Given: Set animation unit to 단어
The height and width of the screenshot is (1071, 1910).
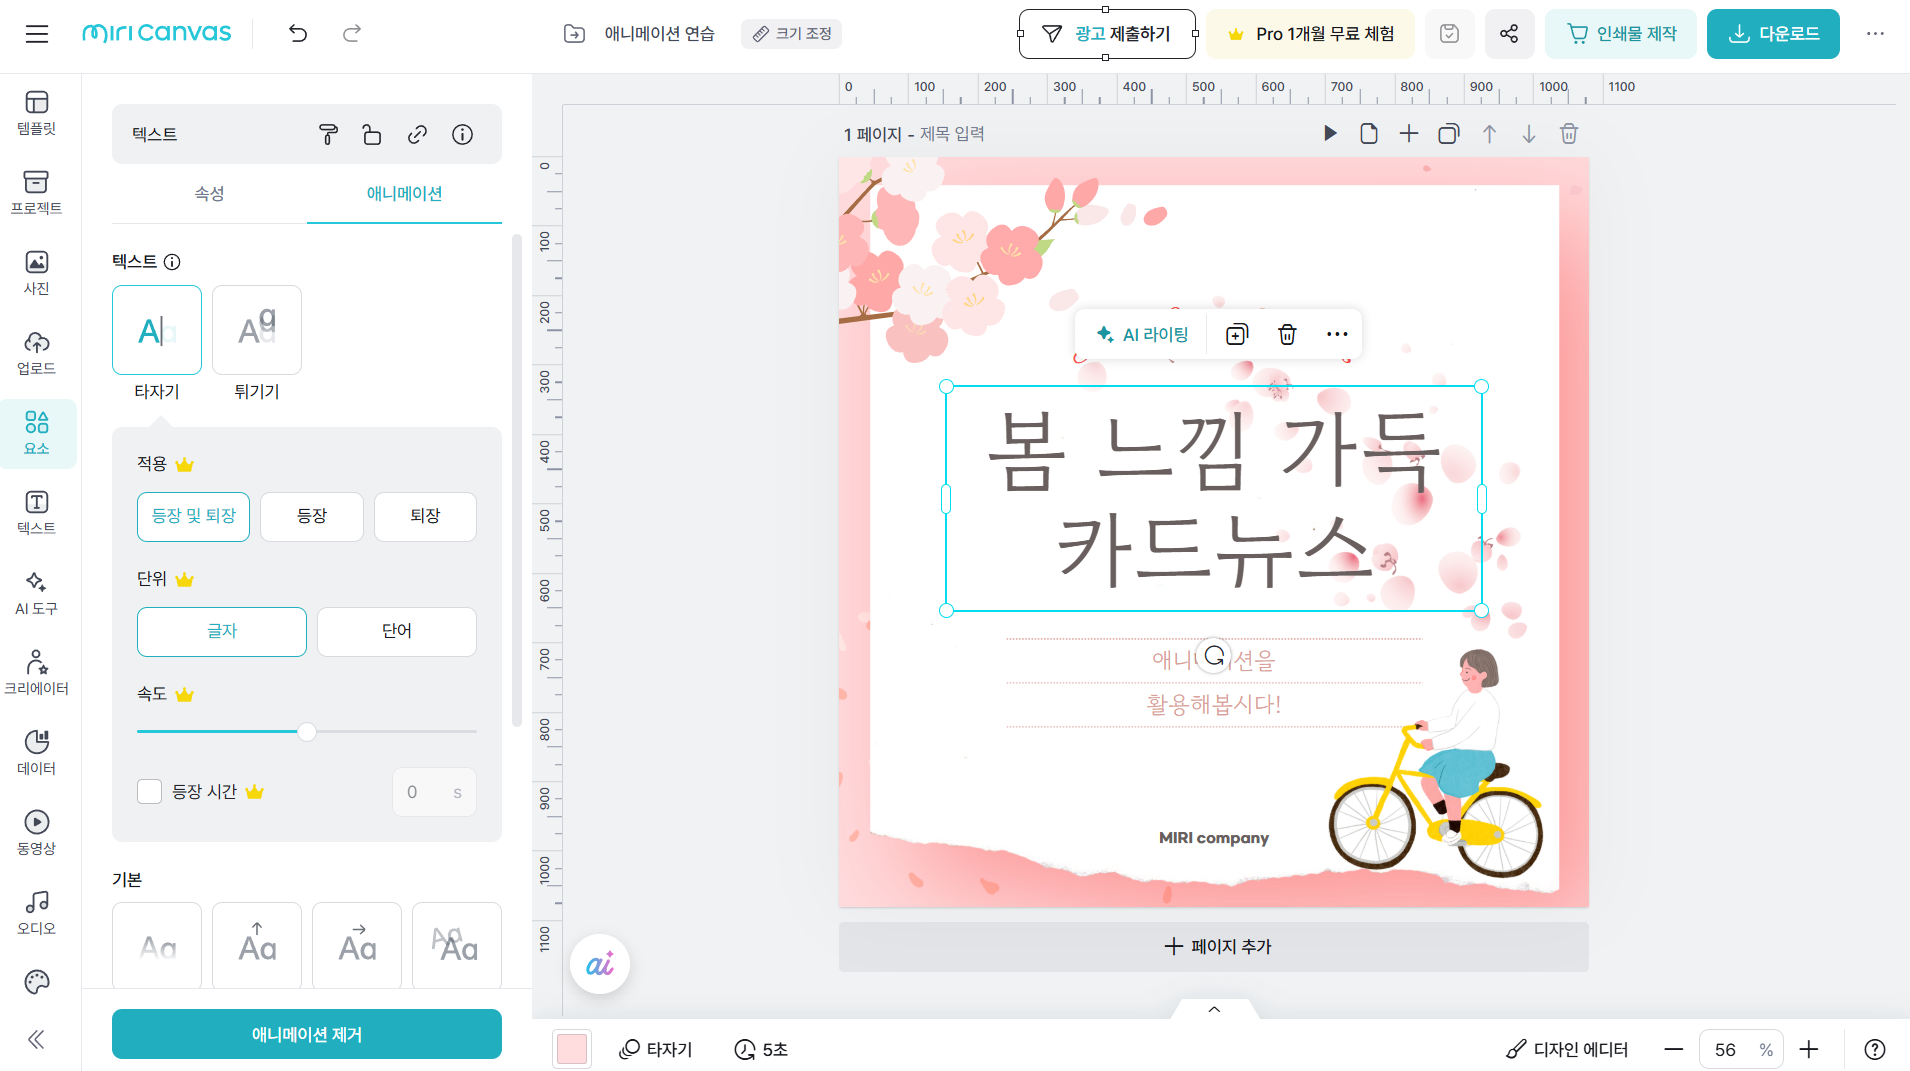Looking at the screenshot, I should [397, 632].
